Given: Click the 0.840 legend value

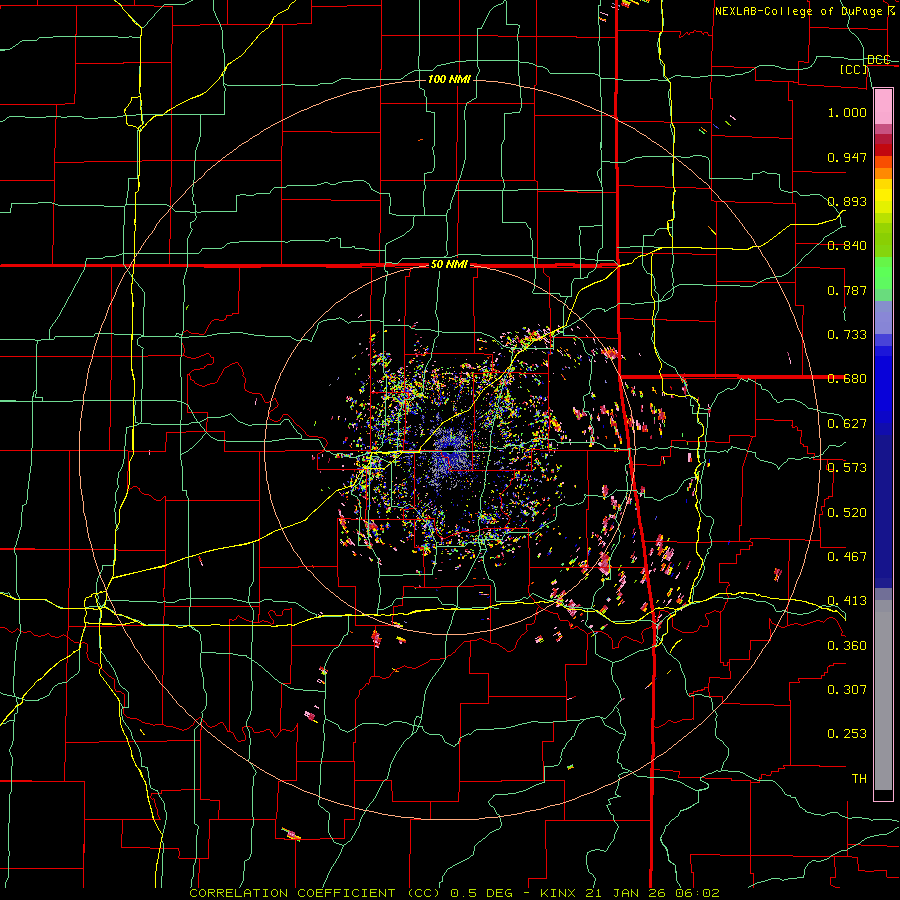Looking at the screenshot, I should coord(847,246).
